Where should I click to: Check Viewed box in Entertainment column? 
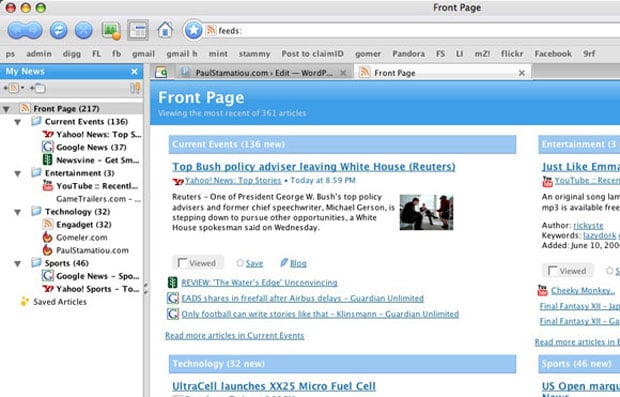pos(553,271)
